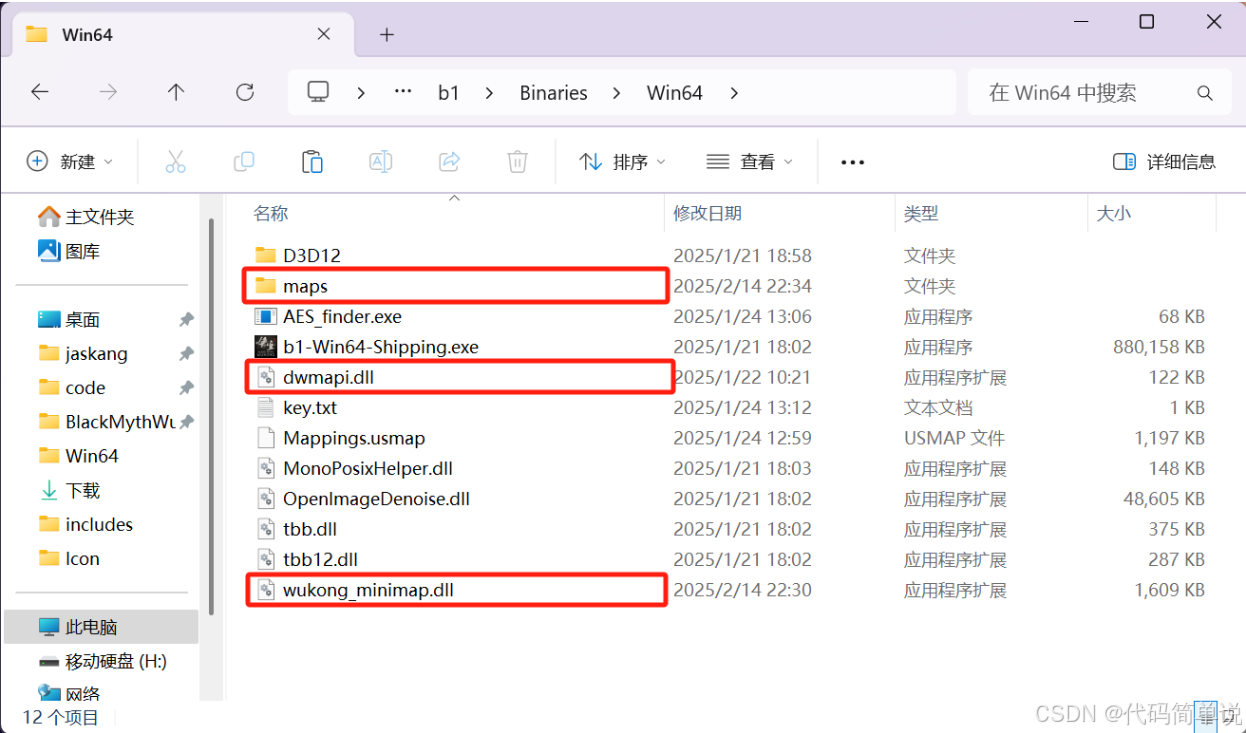Click the Cut scissors icon
The width and height of the screenshot is (1246, 733).
tap(175, 161)
